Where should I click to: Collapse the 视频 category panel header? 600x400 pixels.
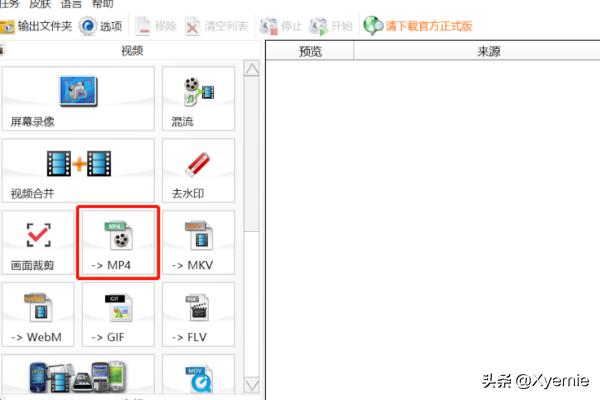(130, 49)
